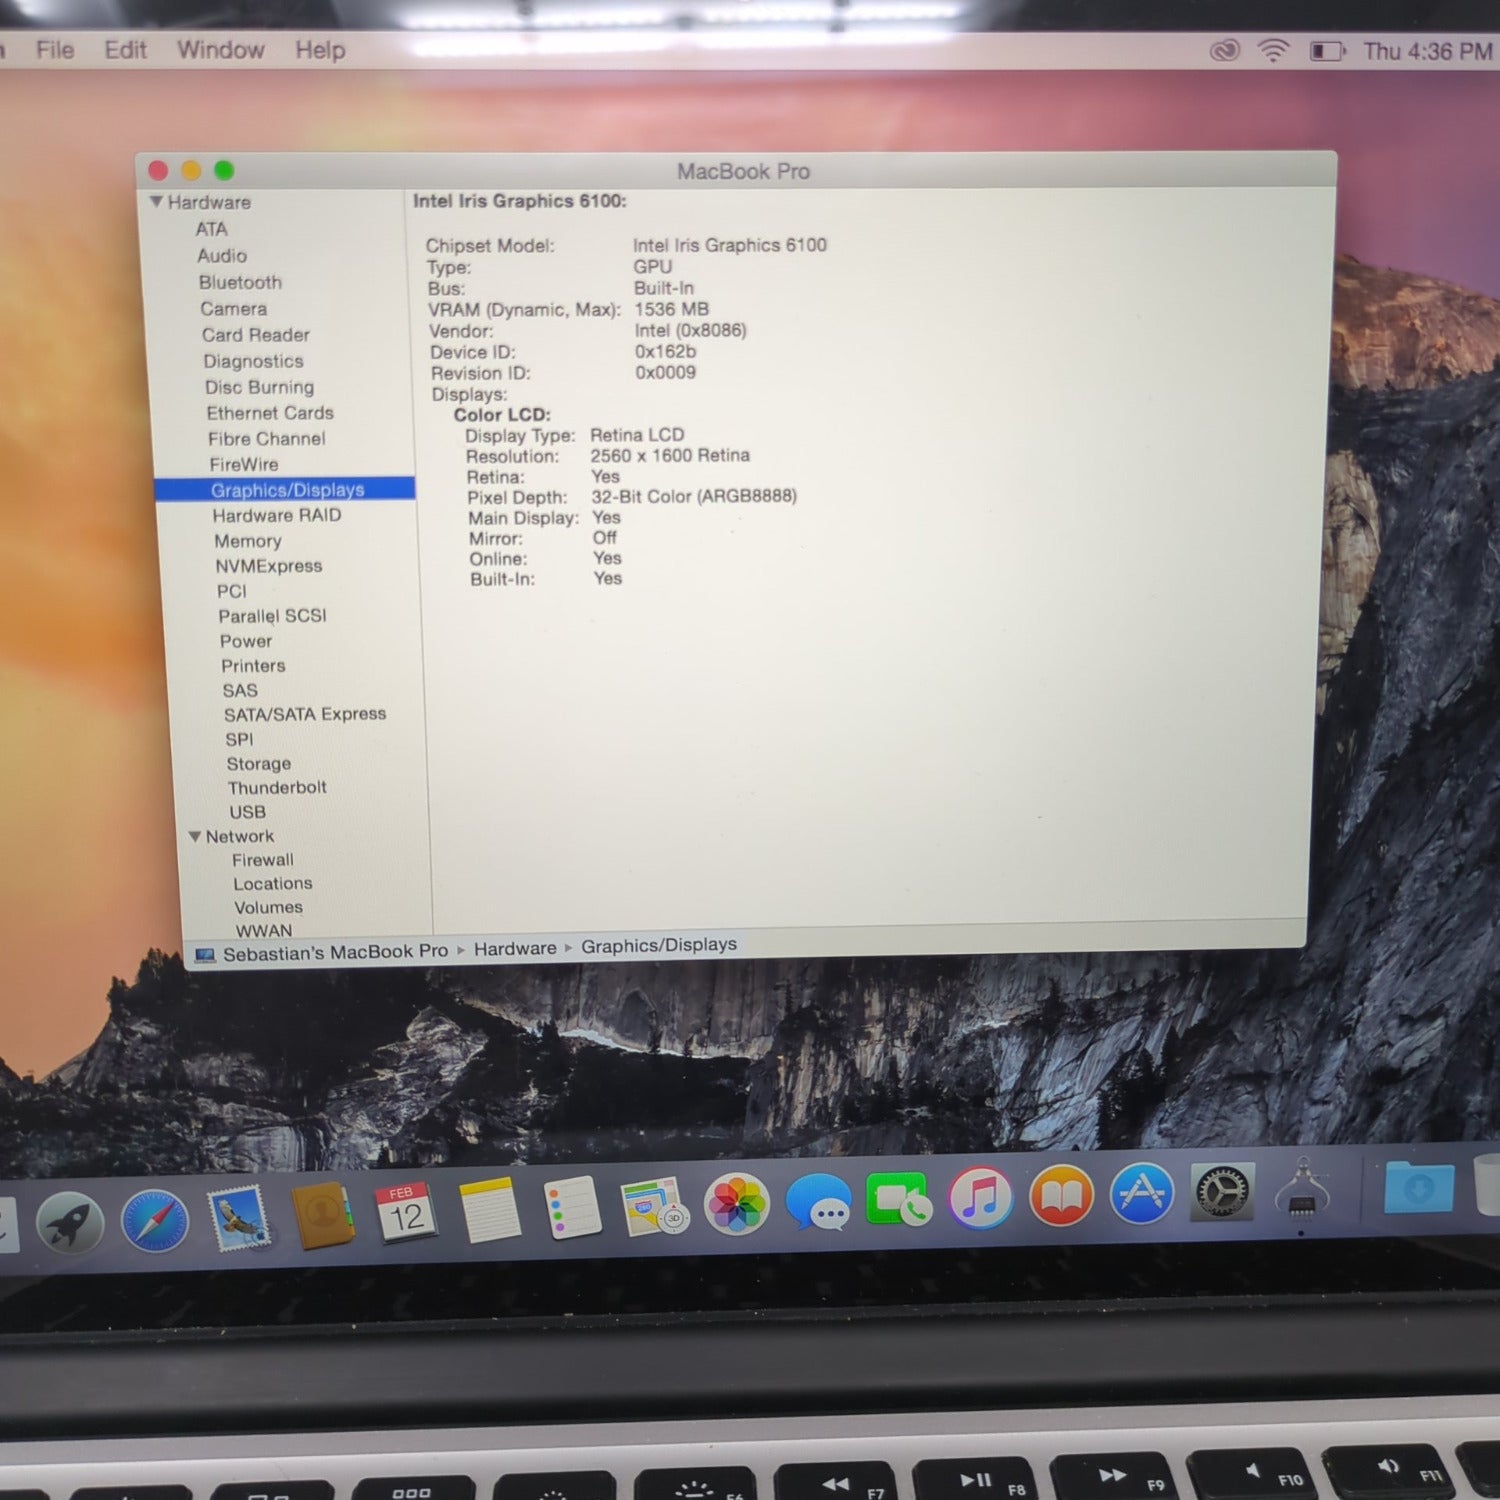Open the Help menu
Image resolution: width=1500 pixels, height=1500 pixels.
coord(320,50)
